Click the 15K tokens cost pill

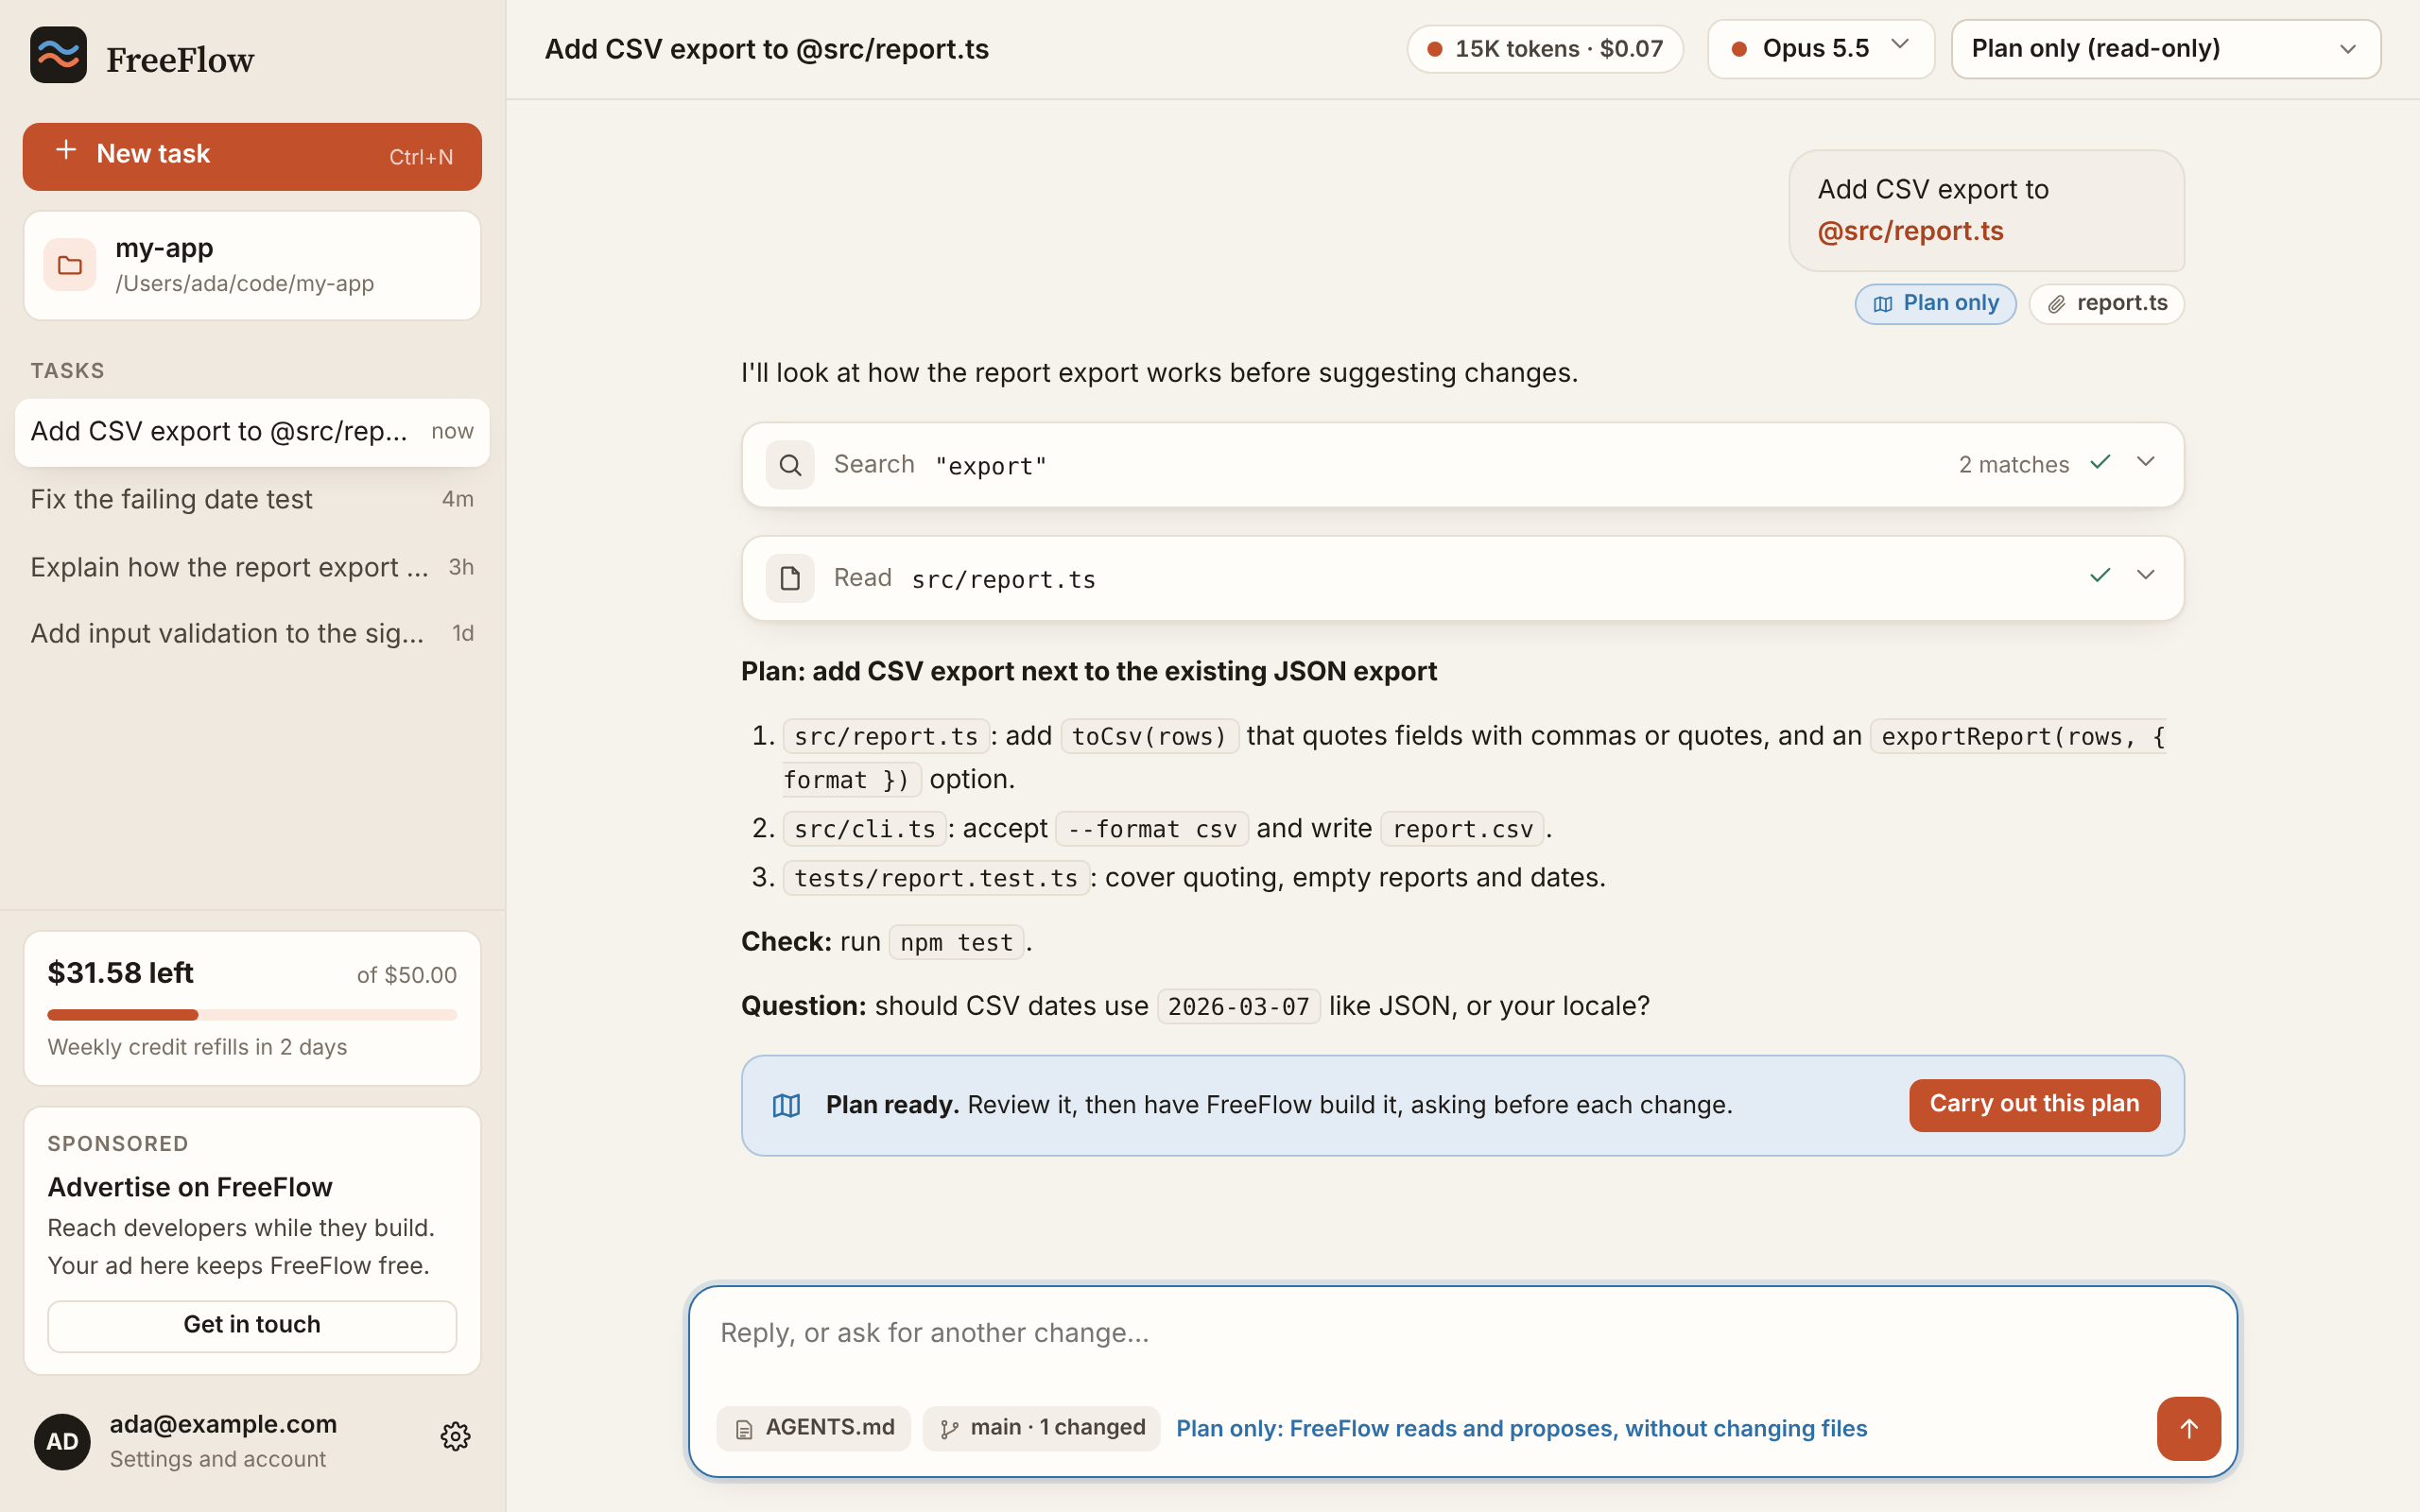tap(1545, 49)
